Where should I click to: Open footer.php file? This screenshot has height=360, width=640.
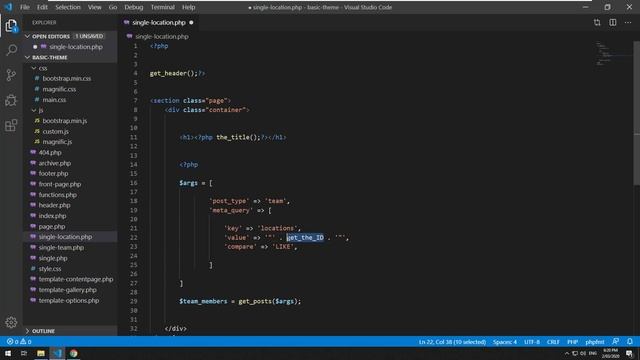tap(53, 173)
